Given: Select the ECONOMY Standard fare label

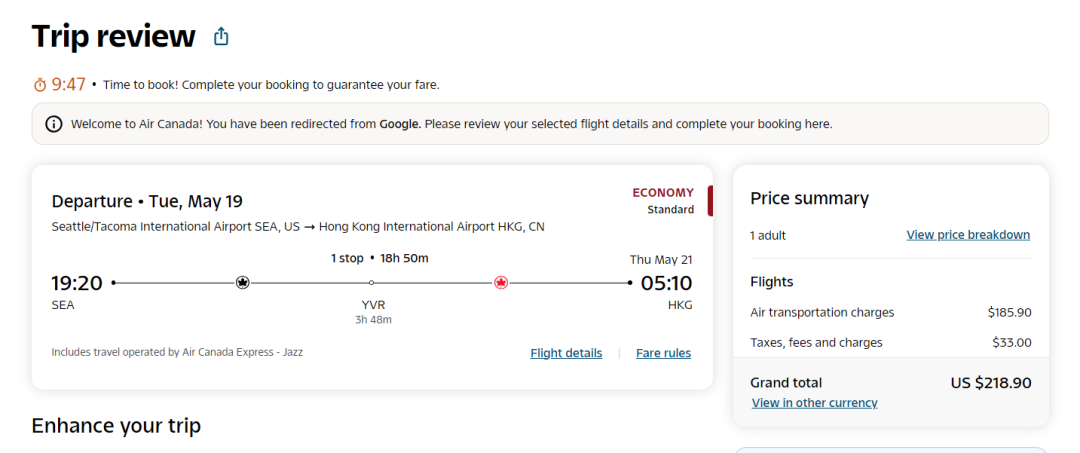Looking at the screenshot, I should 663,200.
